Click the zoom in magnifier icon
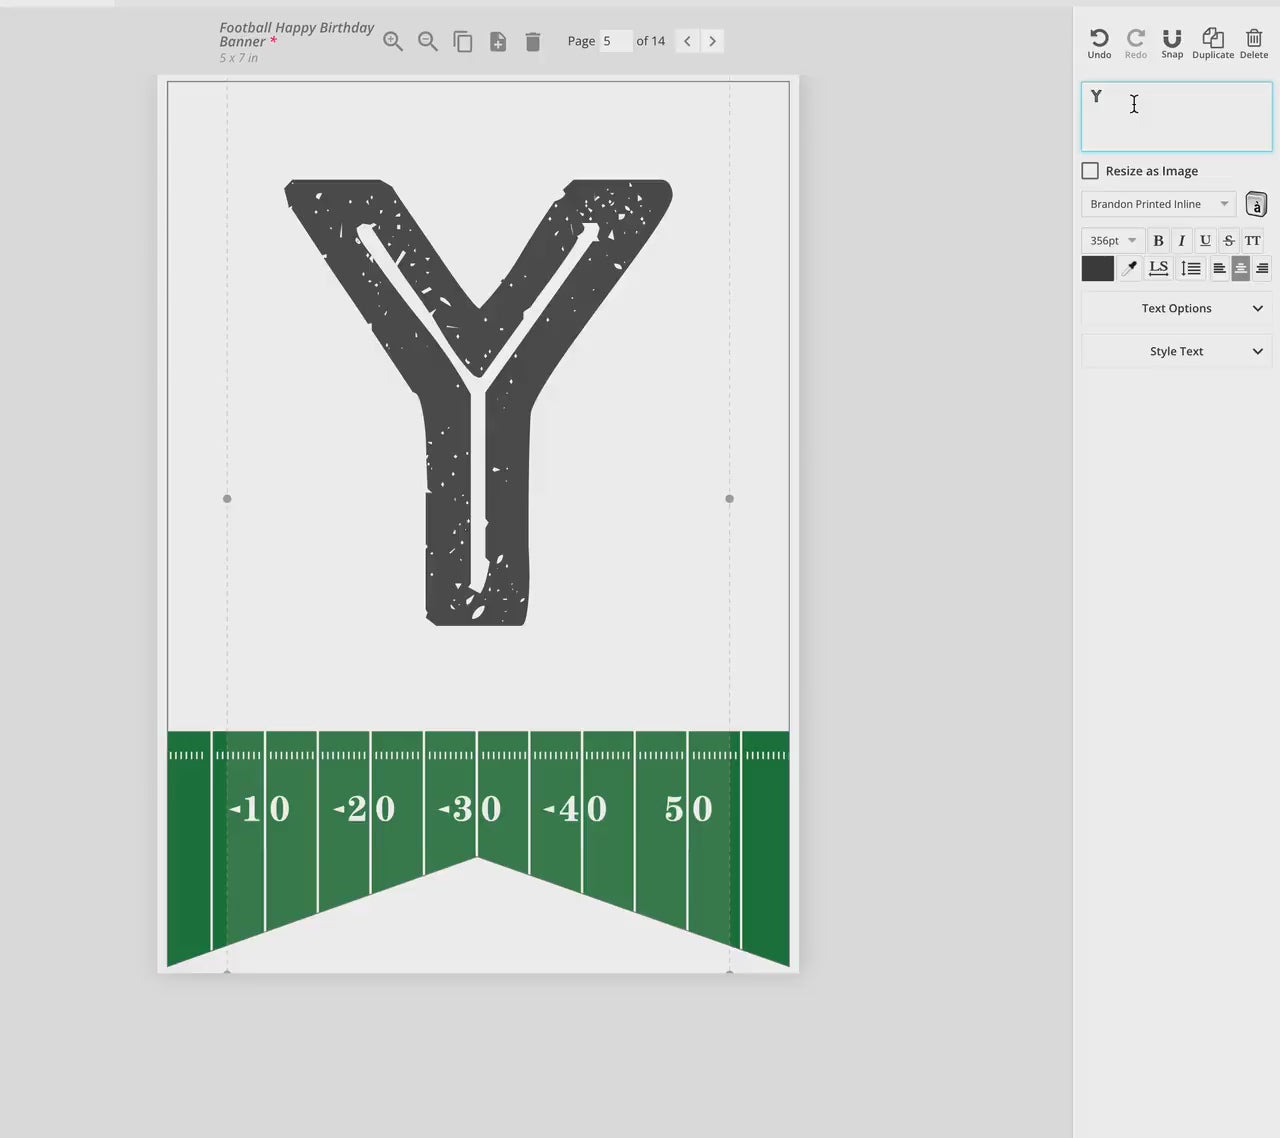This screenshot has width=1280, height=1138. [393, 41]
